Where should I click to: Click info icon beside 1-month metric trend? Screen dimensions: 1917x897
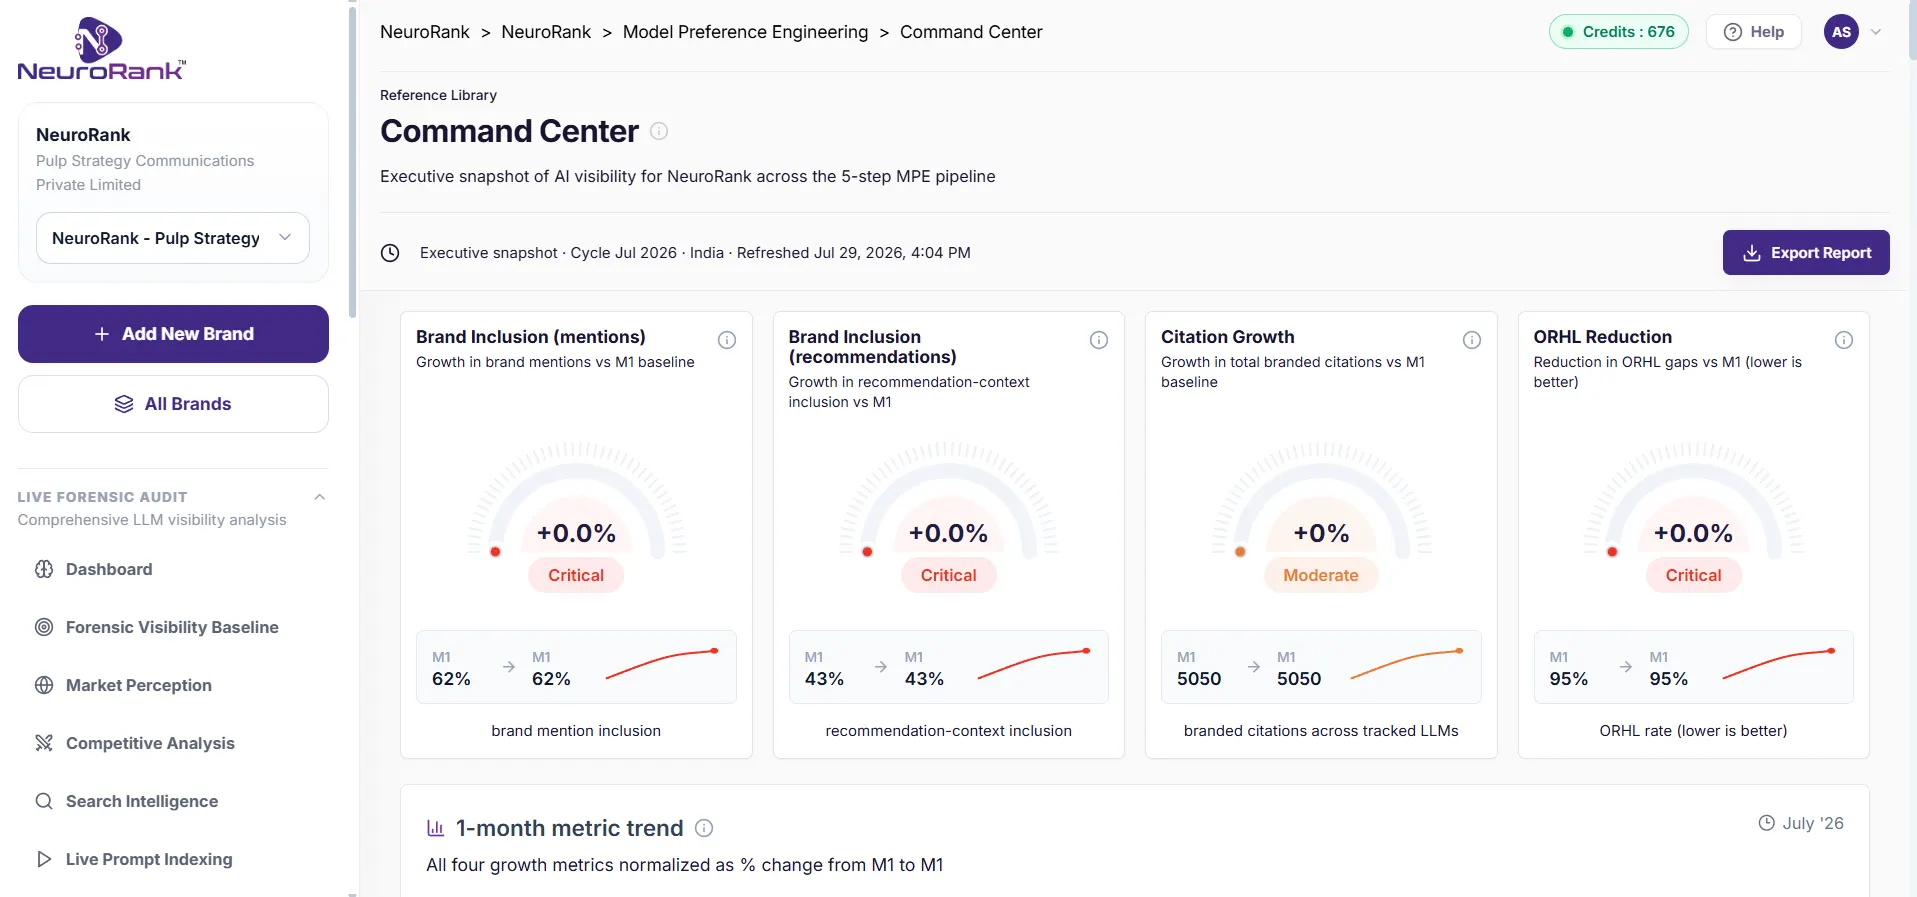[x=704, y=828]
